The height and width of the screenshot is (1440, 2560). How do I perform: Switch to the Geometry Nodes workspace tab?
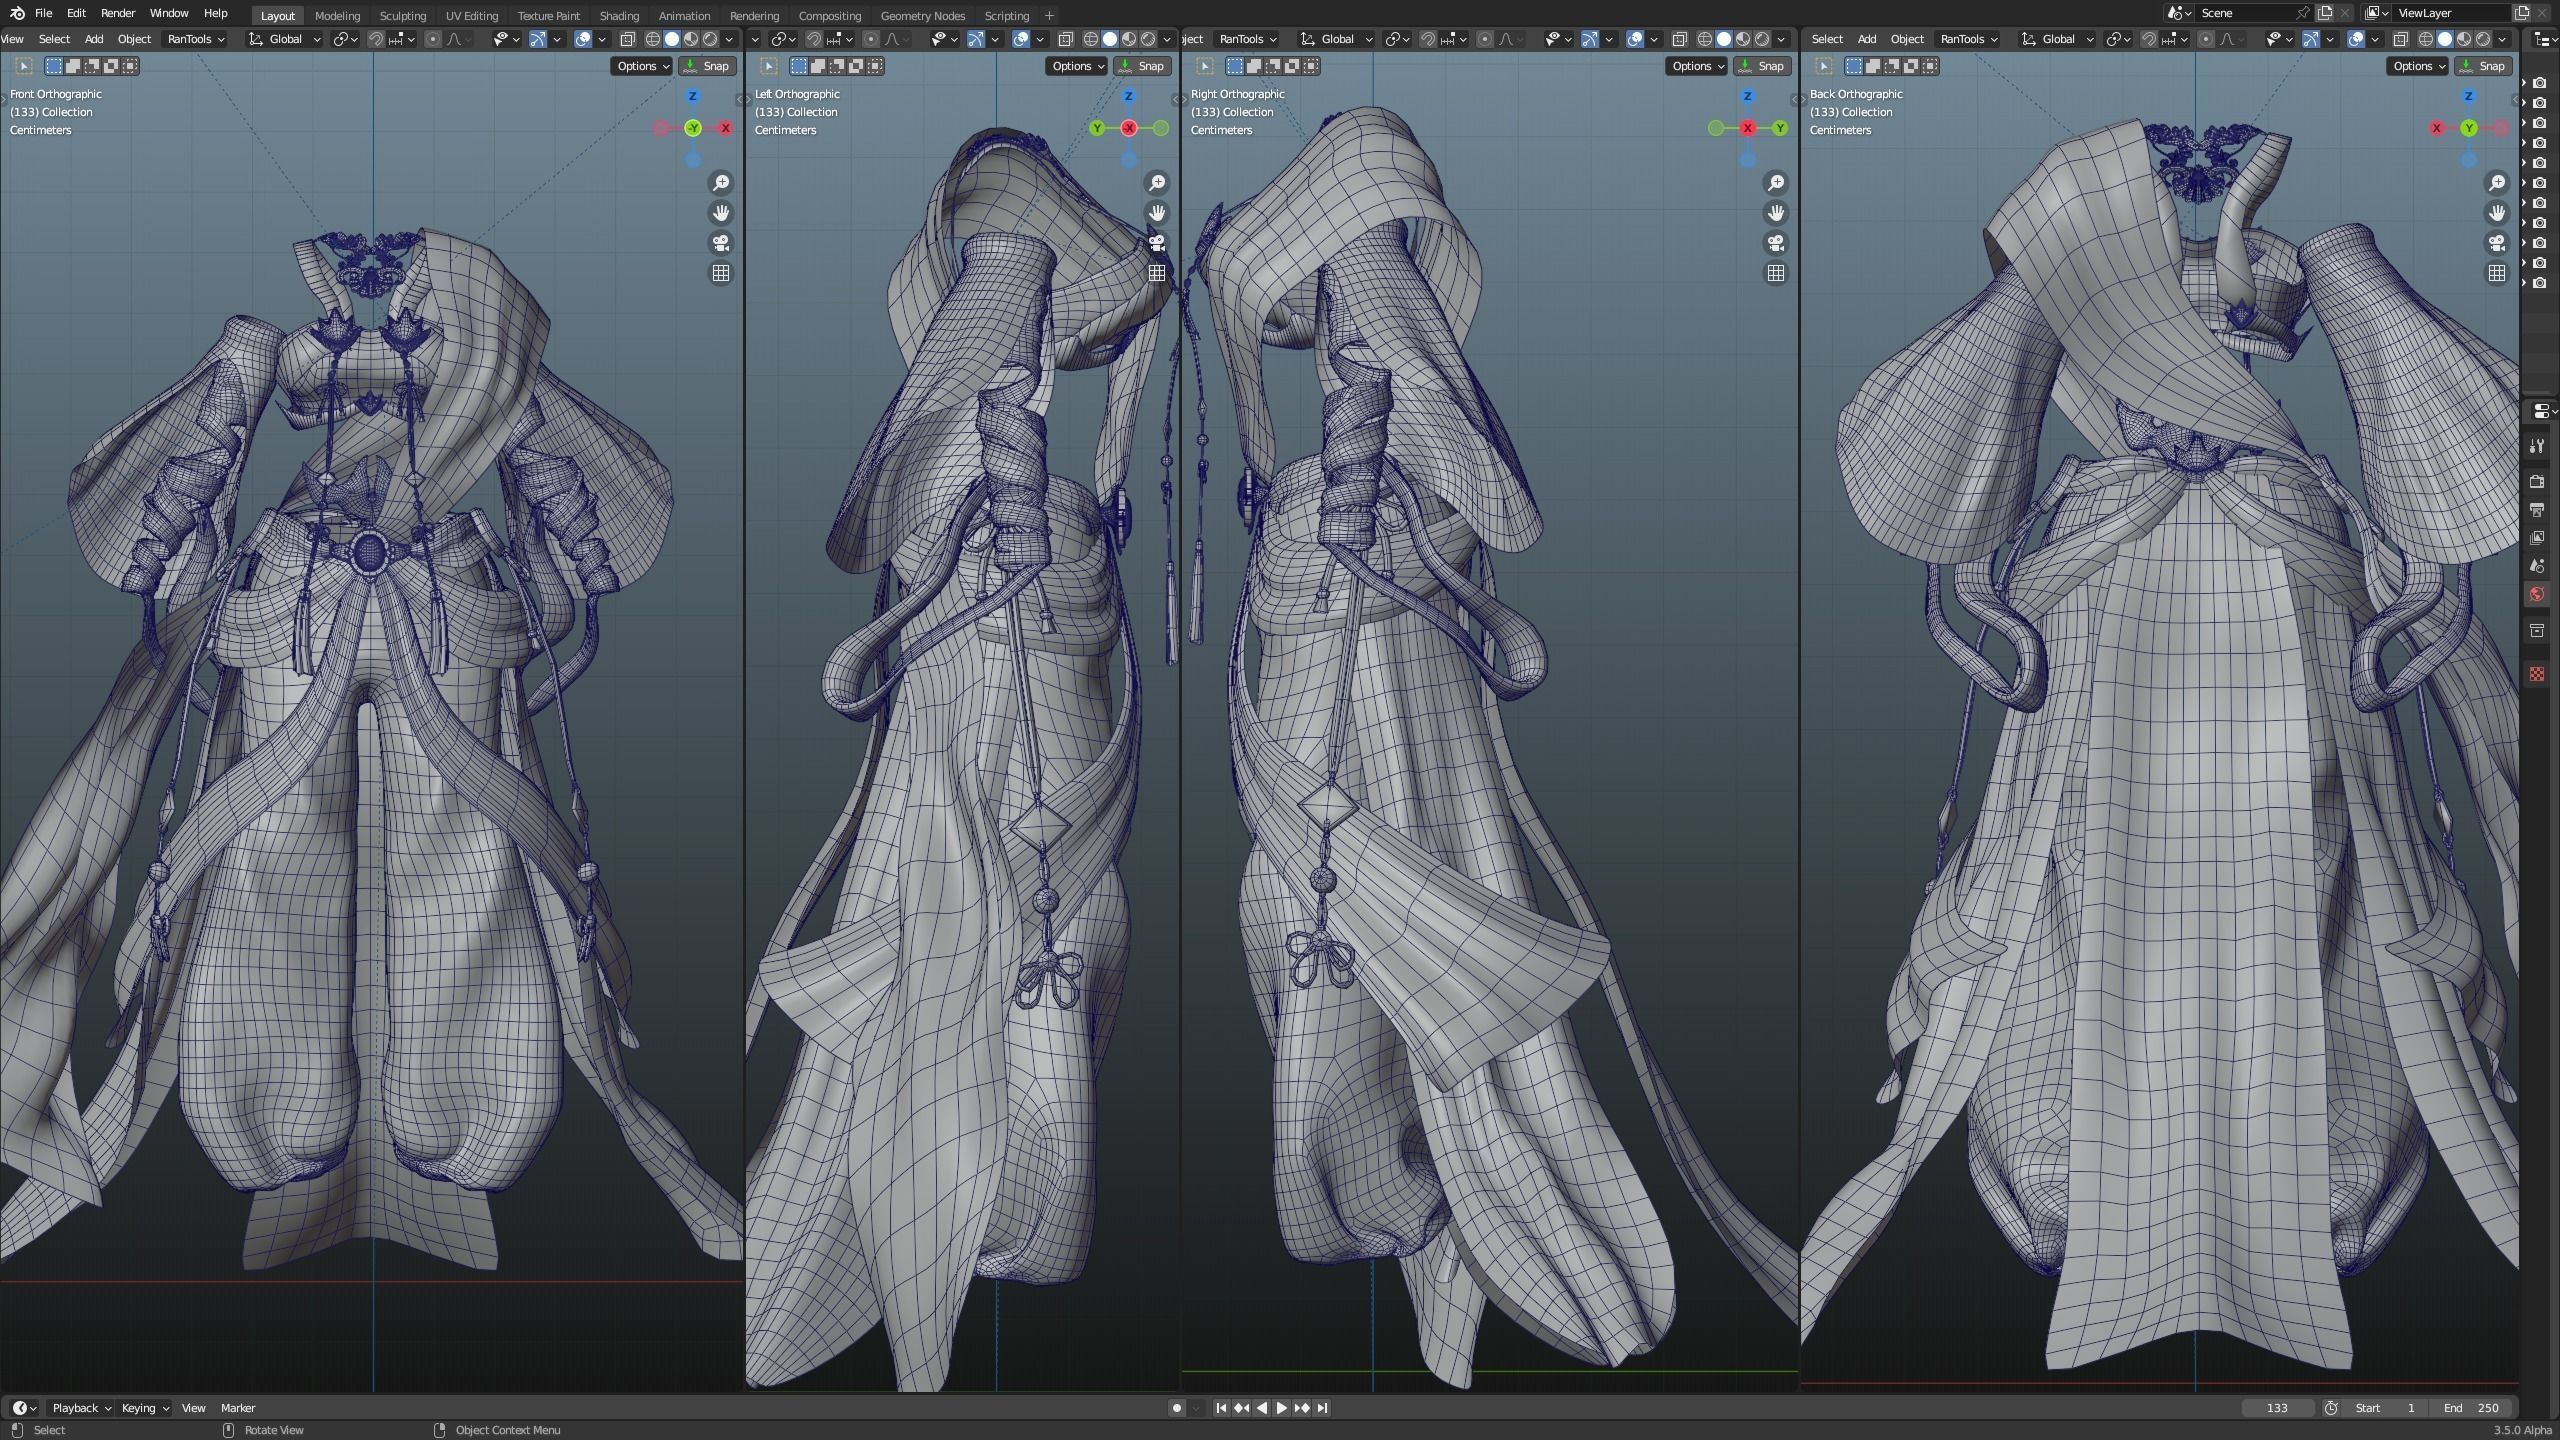point(922,15)
